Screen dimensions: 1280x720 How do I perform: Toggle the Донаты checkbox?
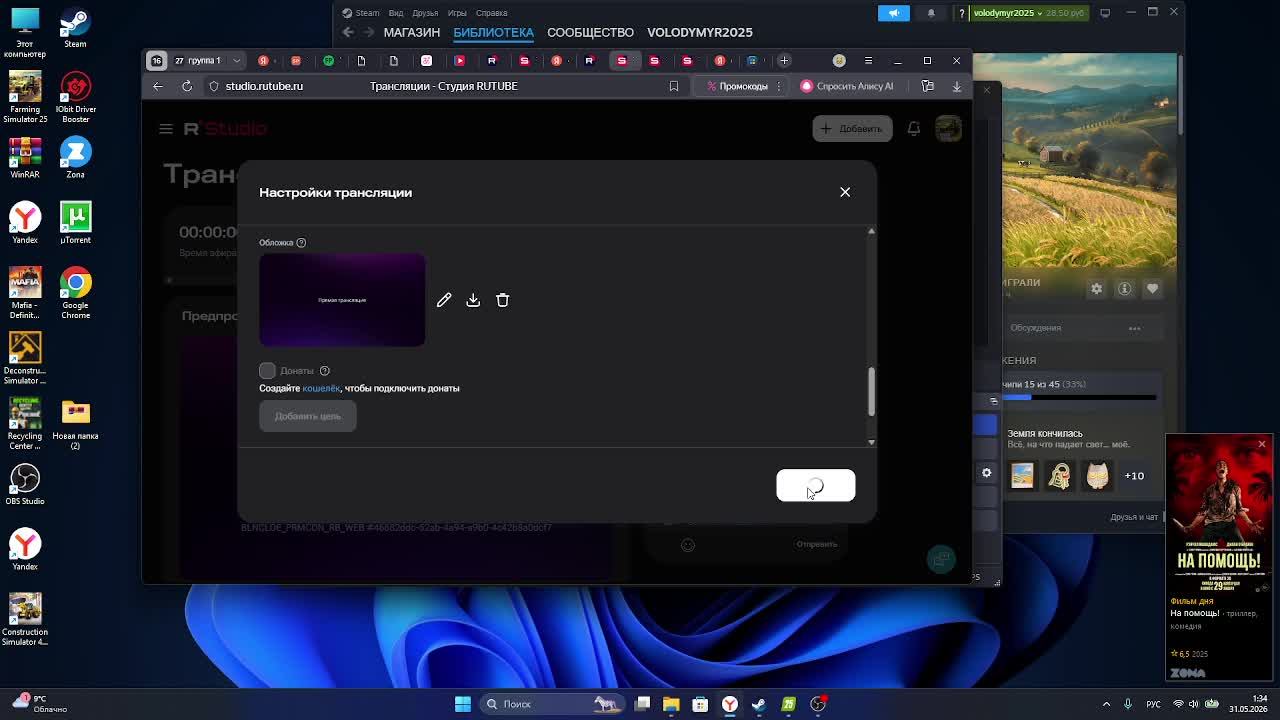(x=267, y=371)
